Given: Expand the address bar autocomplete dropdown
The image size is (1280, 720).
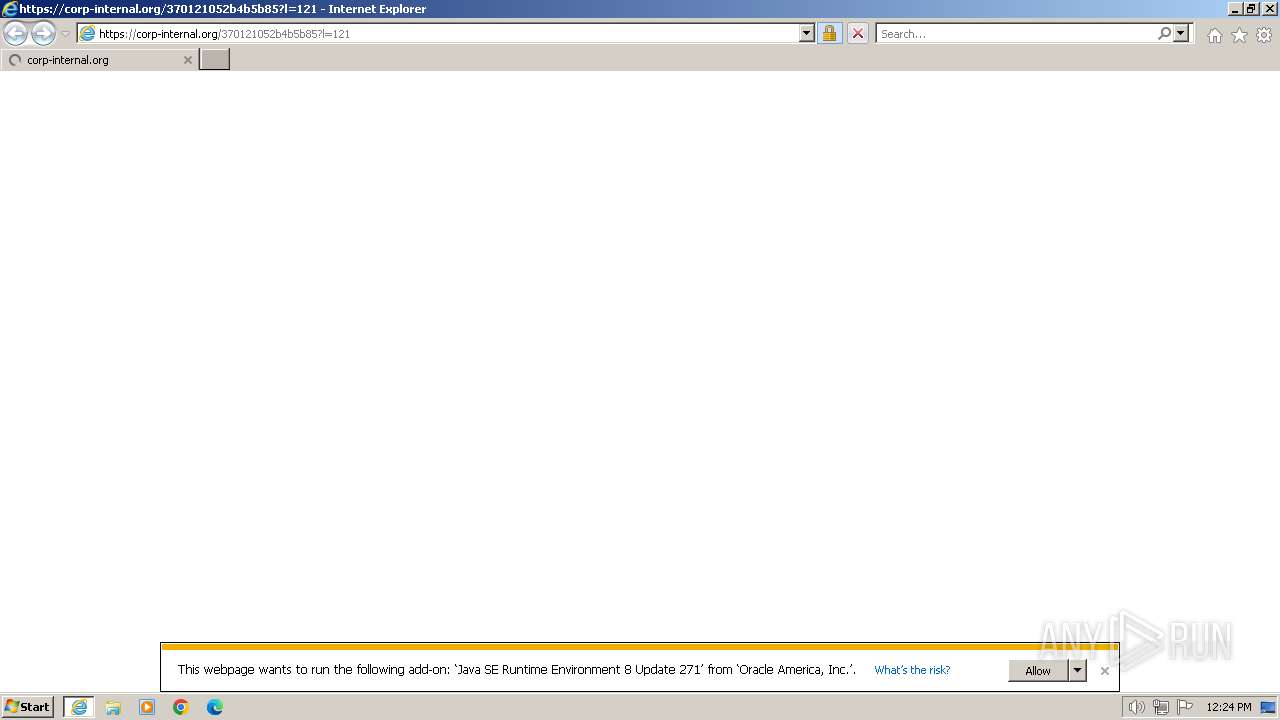Looking at the screenshot, I should 807,33.
